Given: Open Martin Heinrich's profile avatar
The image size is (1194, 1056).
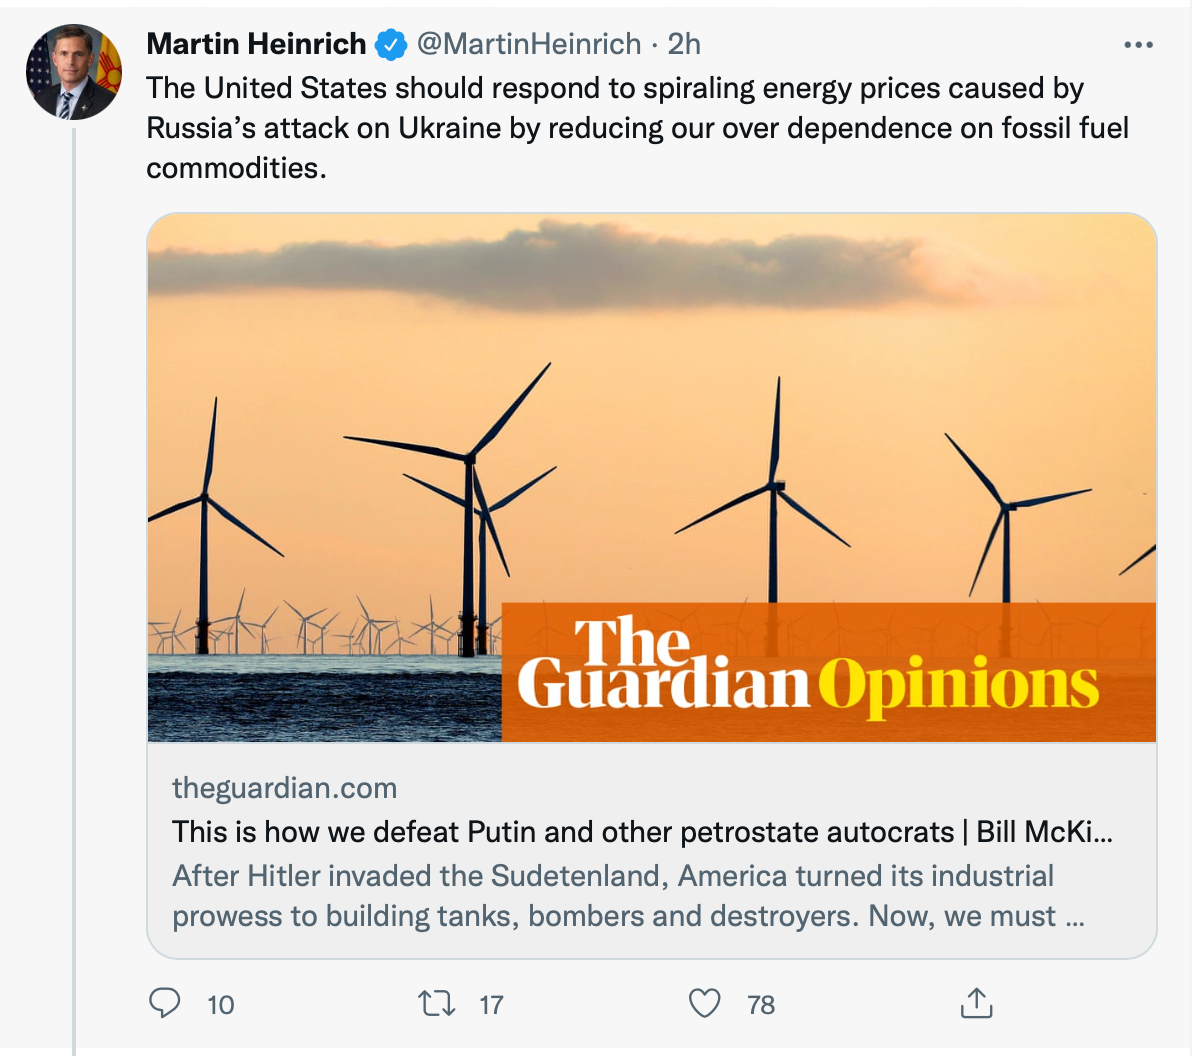Looking at the screenshot, I should (x=73, y=73).
